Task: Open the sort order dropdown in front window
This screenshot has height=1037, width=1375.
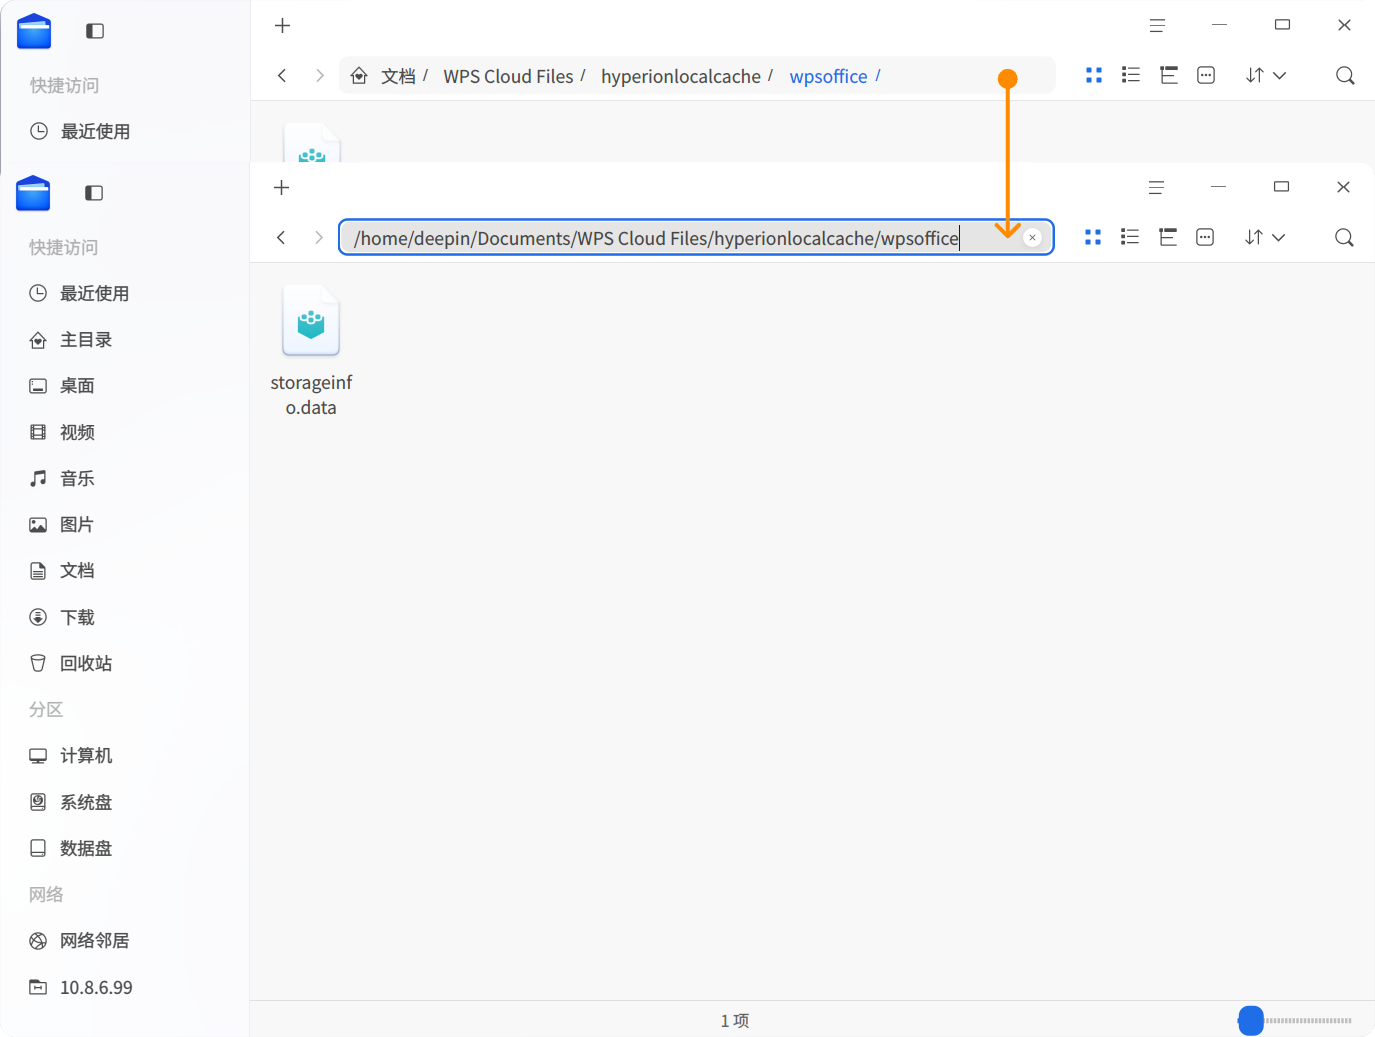Action: (x=1265, y=237)
